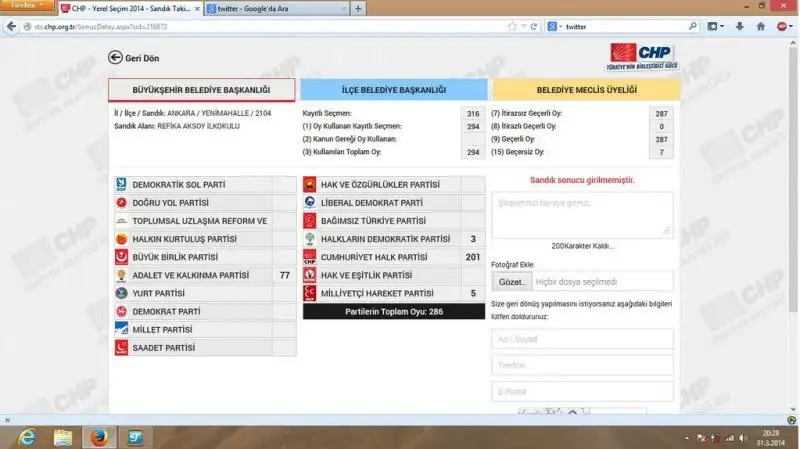Click the Demokrat Parti logo
The height and width of the screenshot is (449, 800).
click(x=121, y=311)
